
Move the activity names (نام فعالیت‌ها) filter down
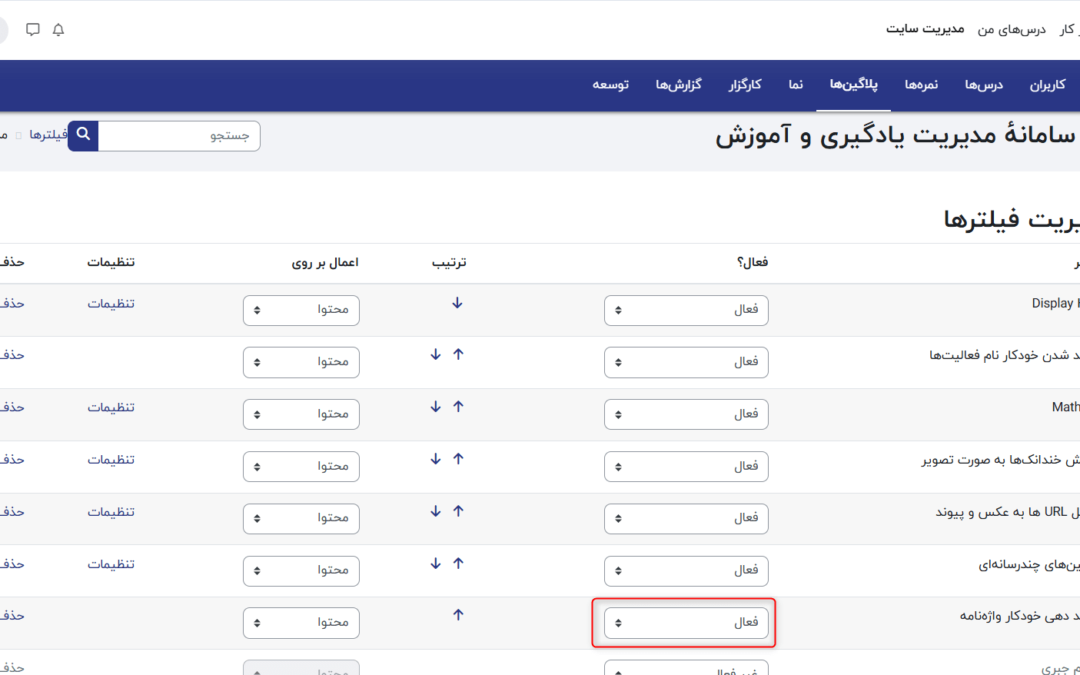point(435,354)
